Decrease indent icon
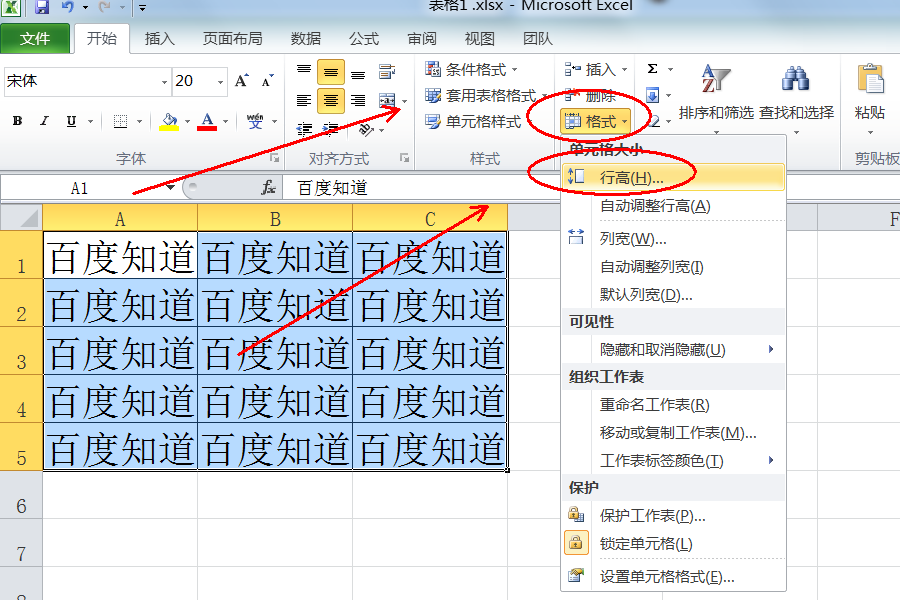This screenshot has height=600, width=900. (304, 129)
